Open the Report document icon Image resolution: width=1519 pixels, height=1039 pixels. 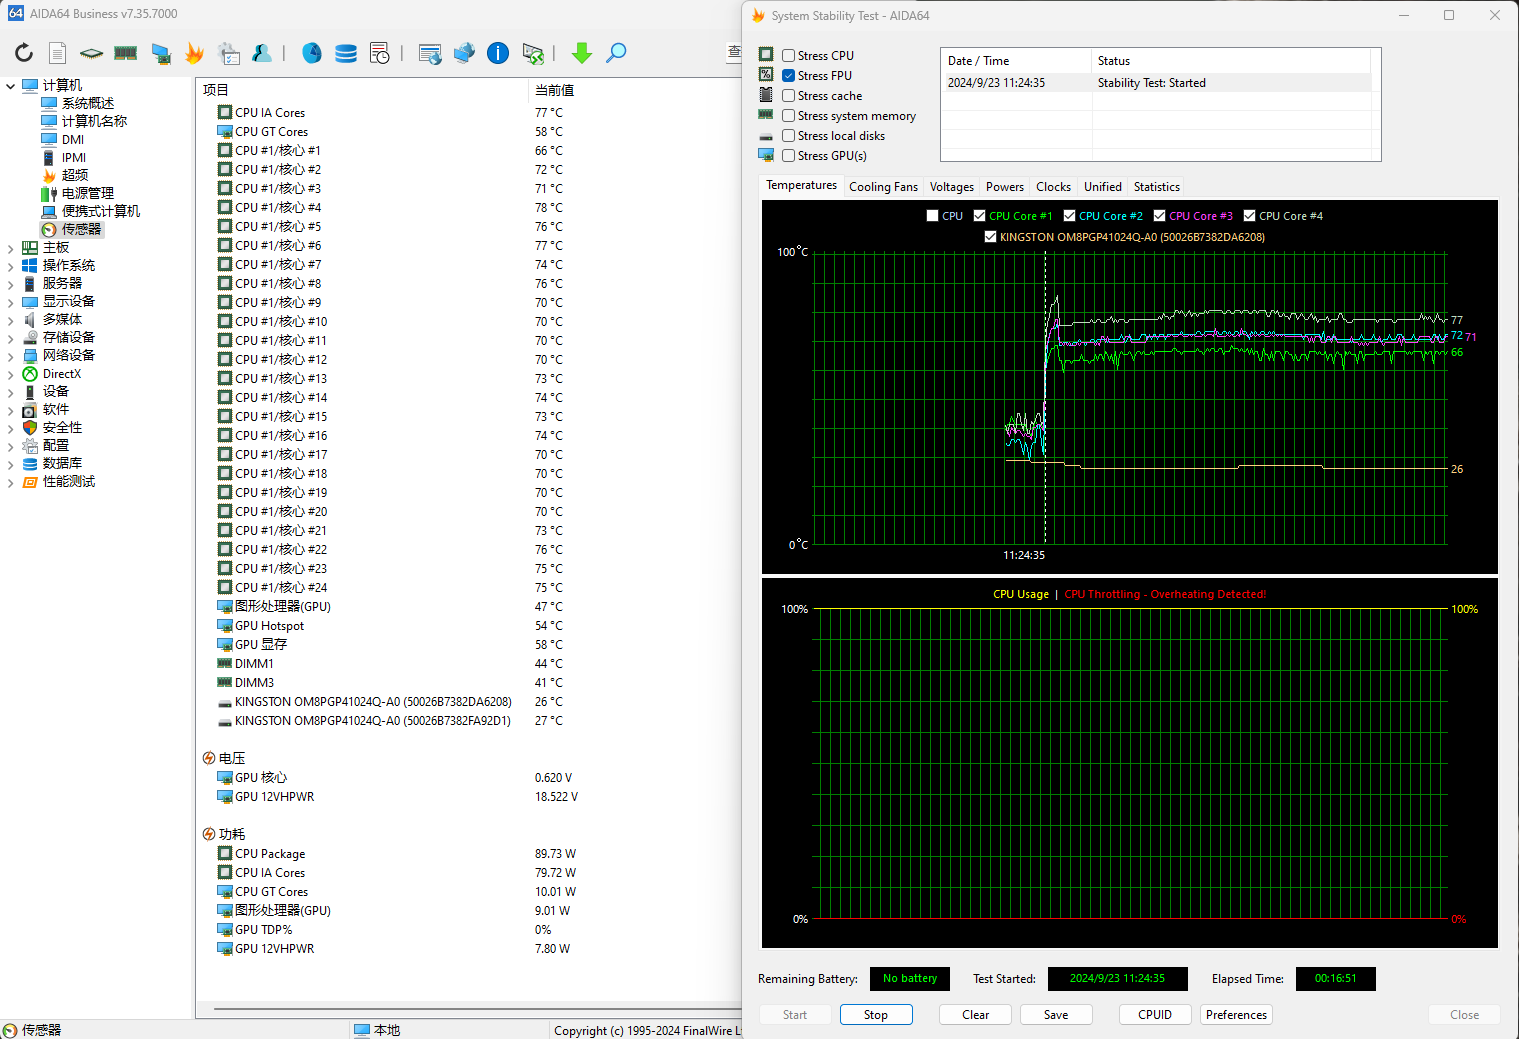point(58,53)
